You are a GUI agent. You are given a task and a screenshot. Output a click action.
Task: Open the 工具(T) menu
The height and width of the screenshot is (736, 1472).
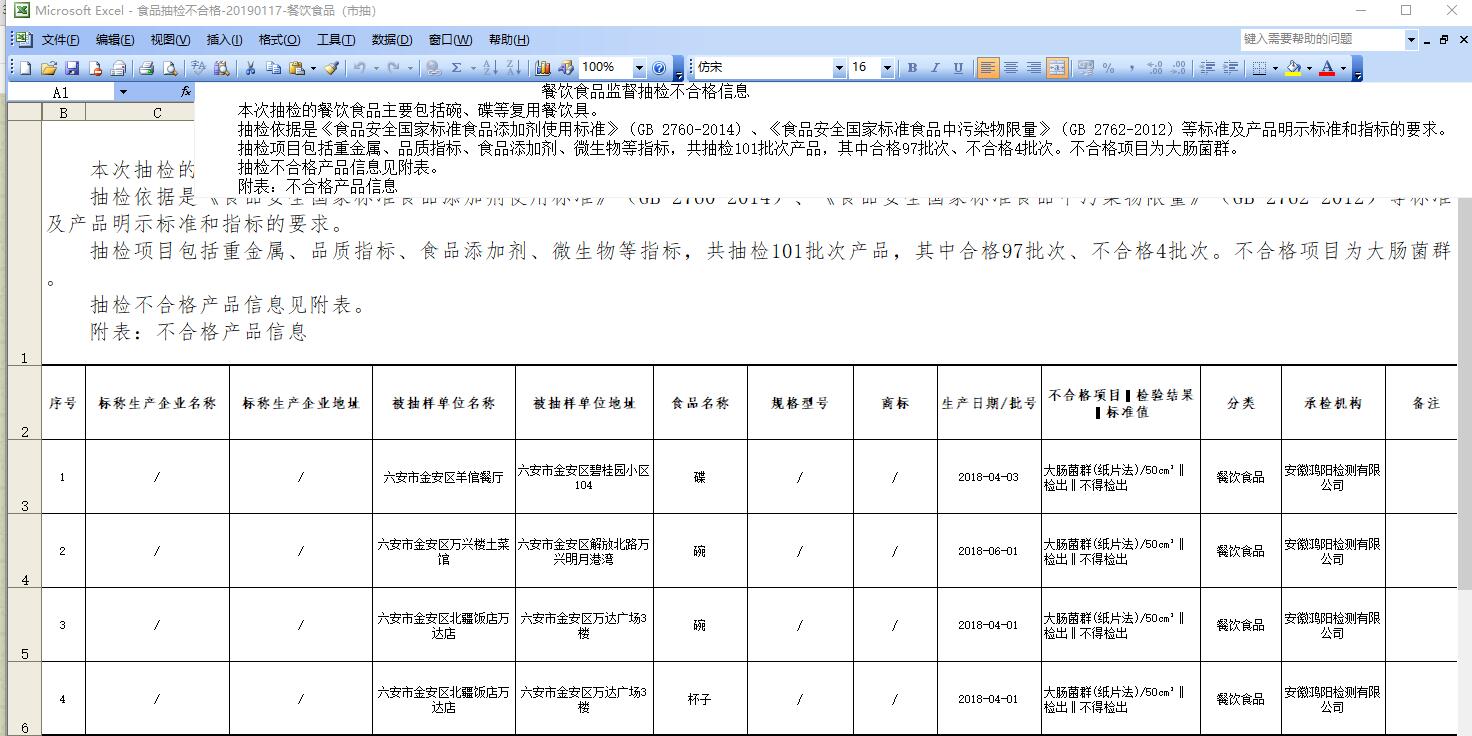click(x=335, y=40)
